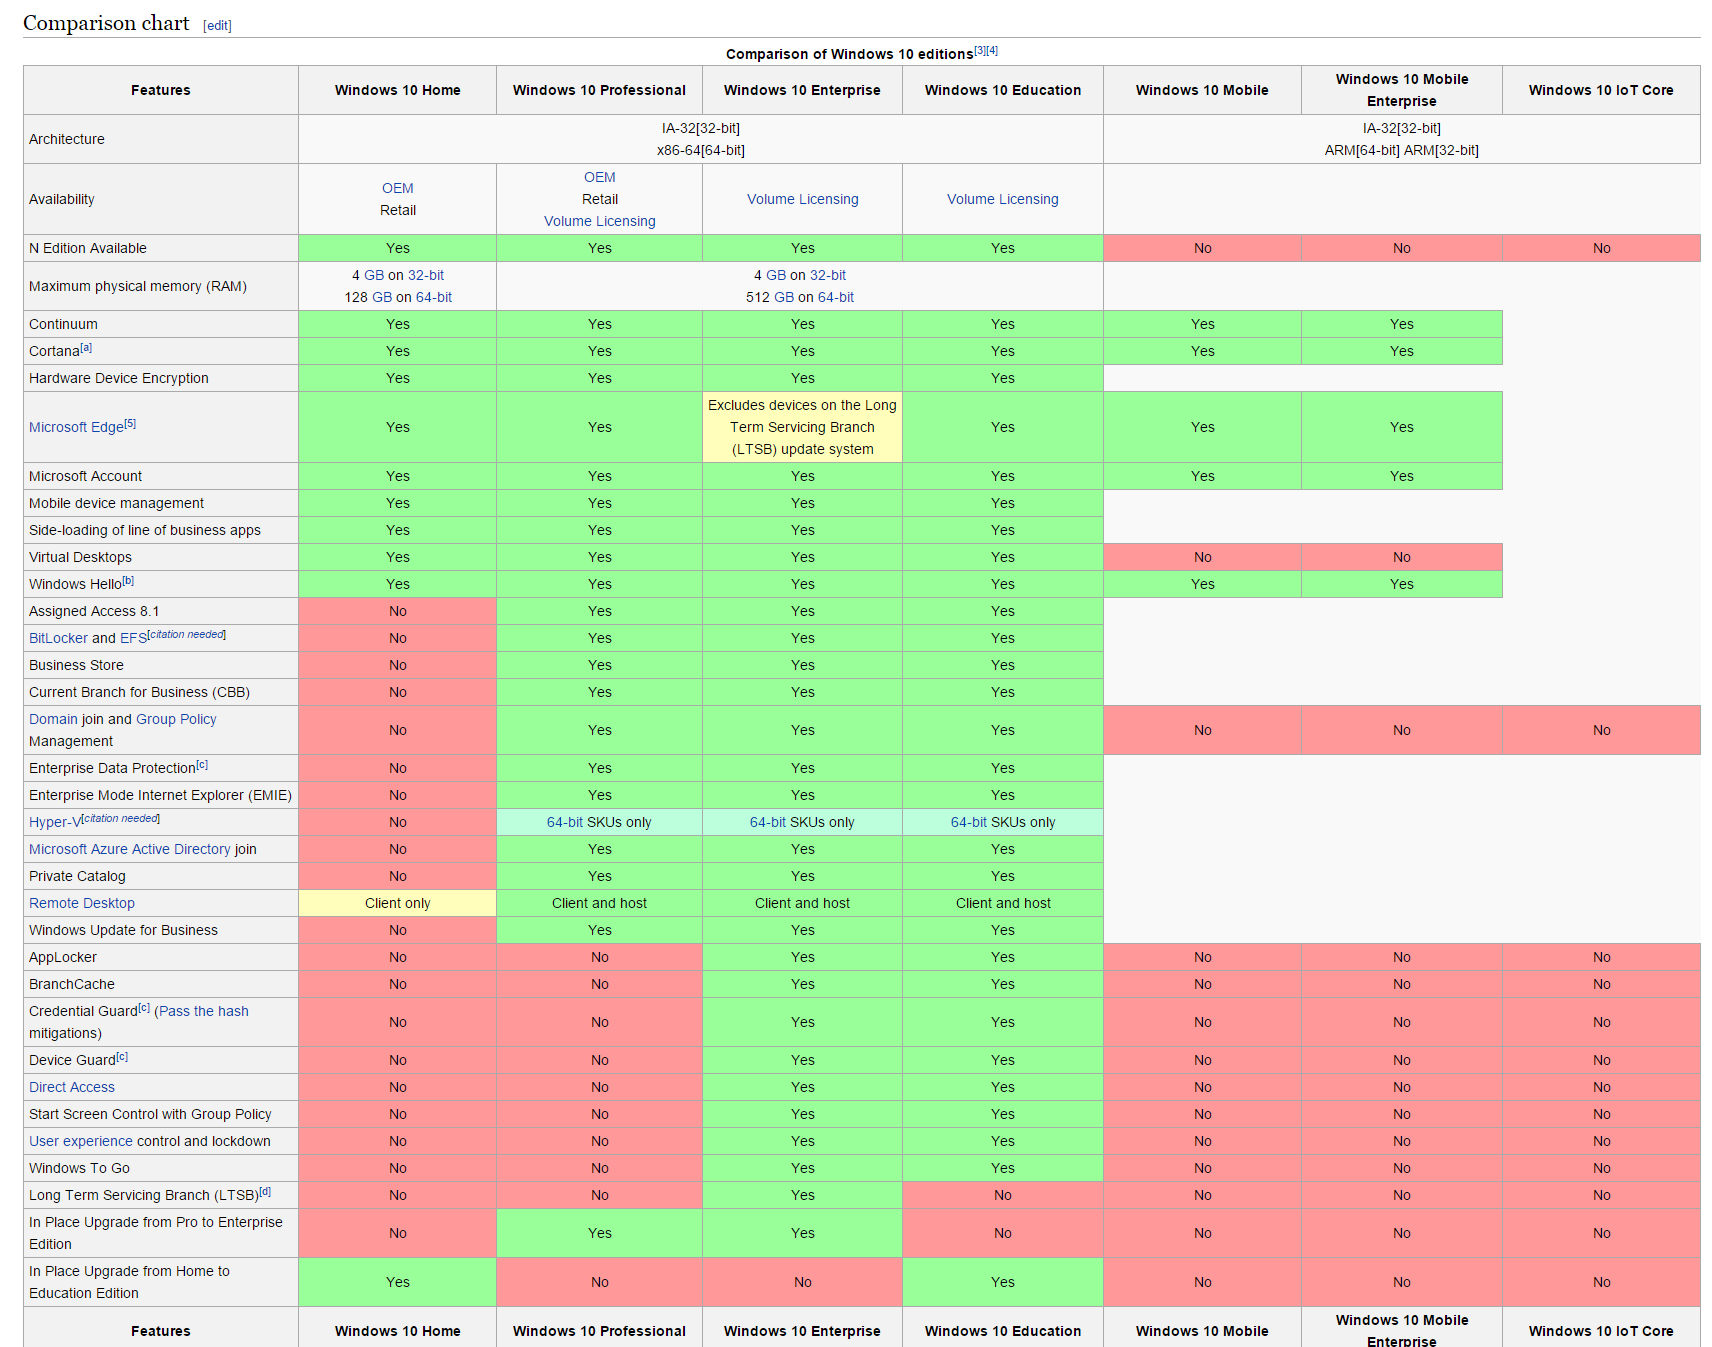Click the edit link beside Comparison chart
The width and height of the screenshot is (1712, 1347).
click(x=217, y=26)
